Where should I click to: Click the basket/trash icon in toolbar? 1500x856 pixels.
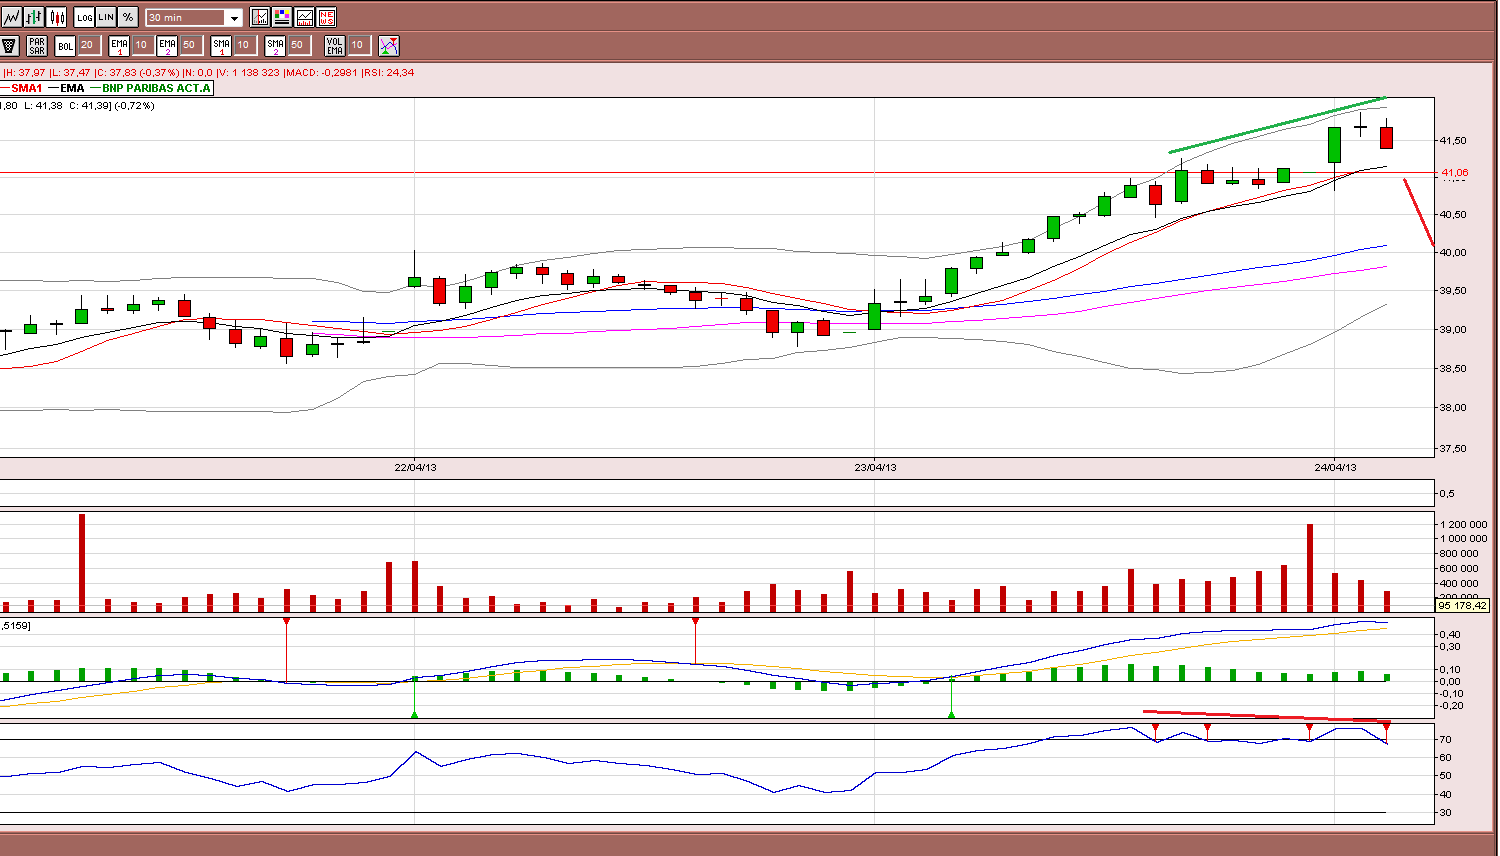[10, 46]
